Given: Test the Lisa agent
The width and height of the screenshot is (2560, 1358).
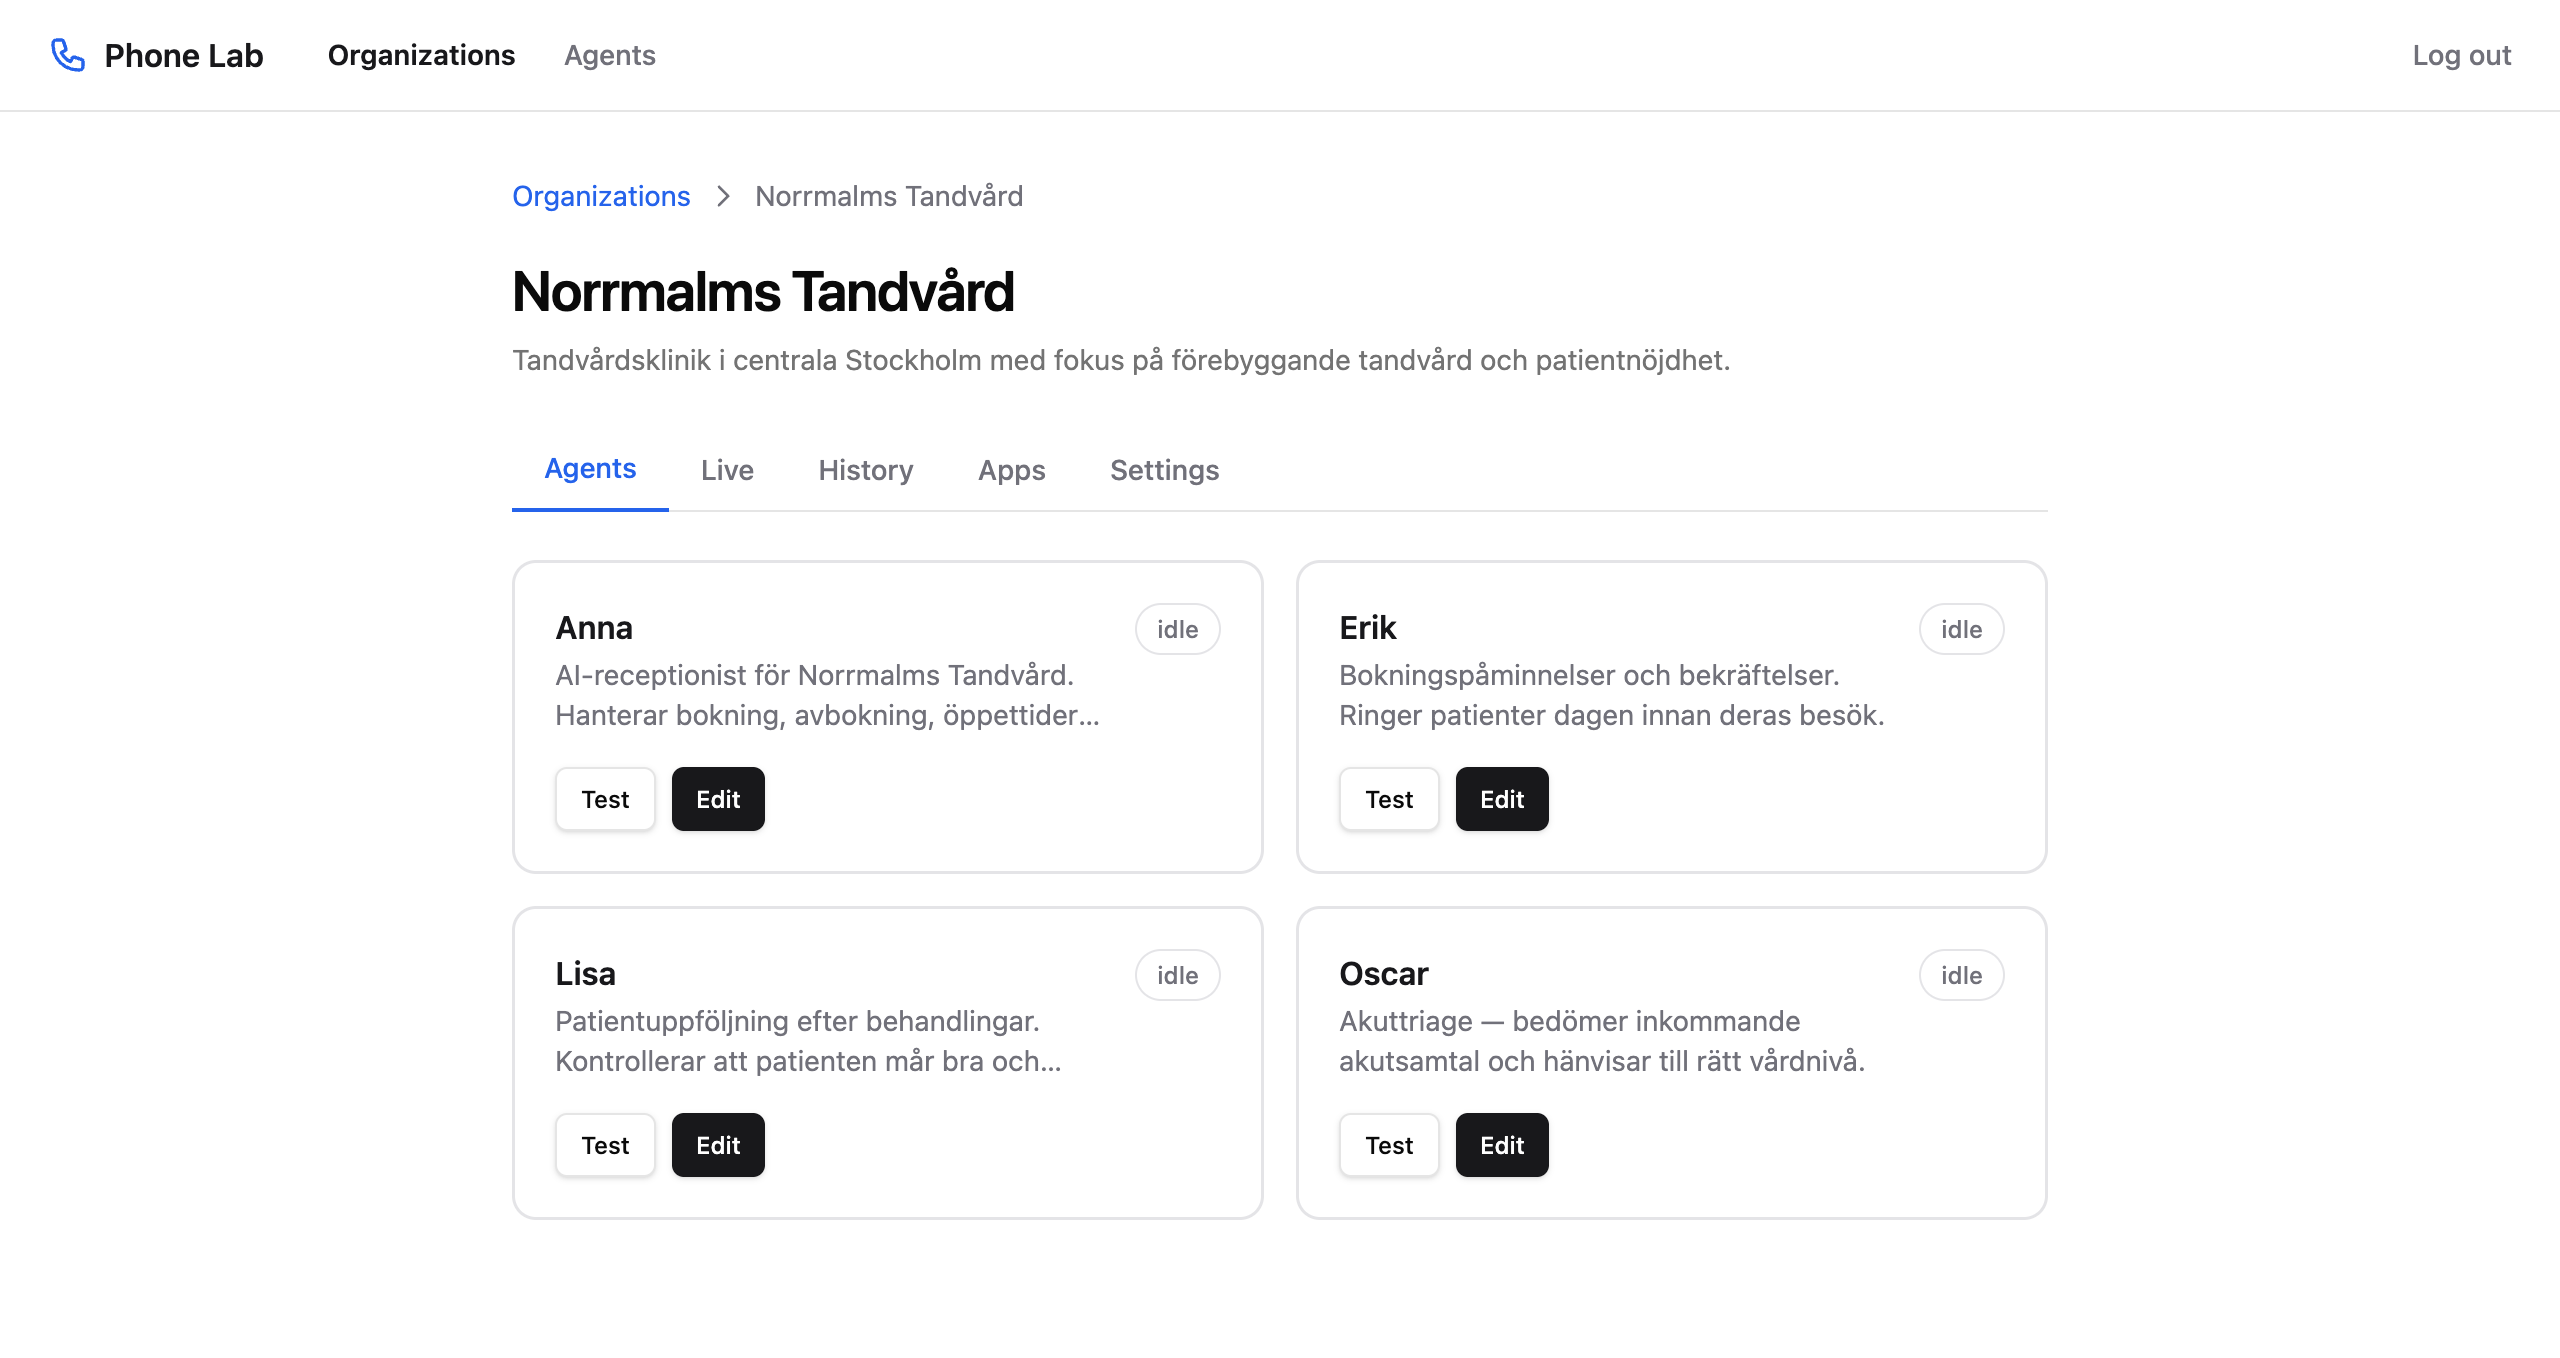Looking at the screenshot, I should [605, 1145].
